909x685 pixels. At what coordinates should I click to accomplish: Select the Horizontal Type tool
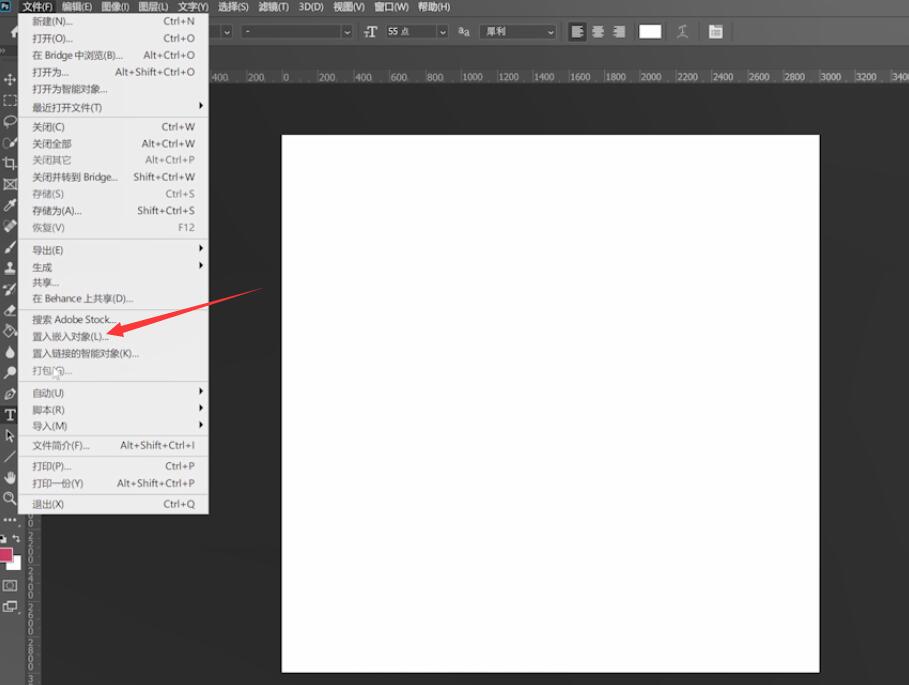(x=10, y=414)
